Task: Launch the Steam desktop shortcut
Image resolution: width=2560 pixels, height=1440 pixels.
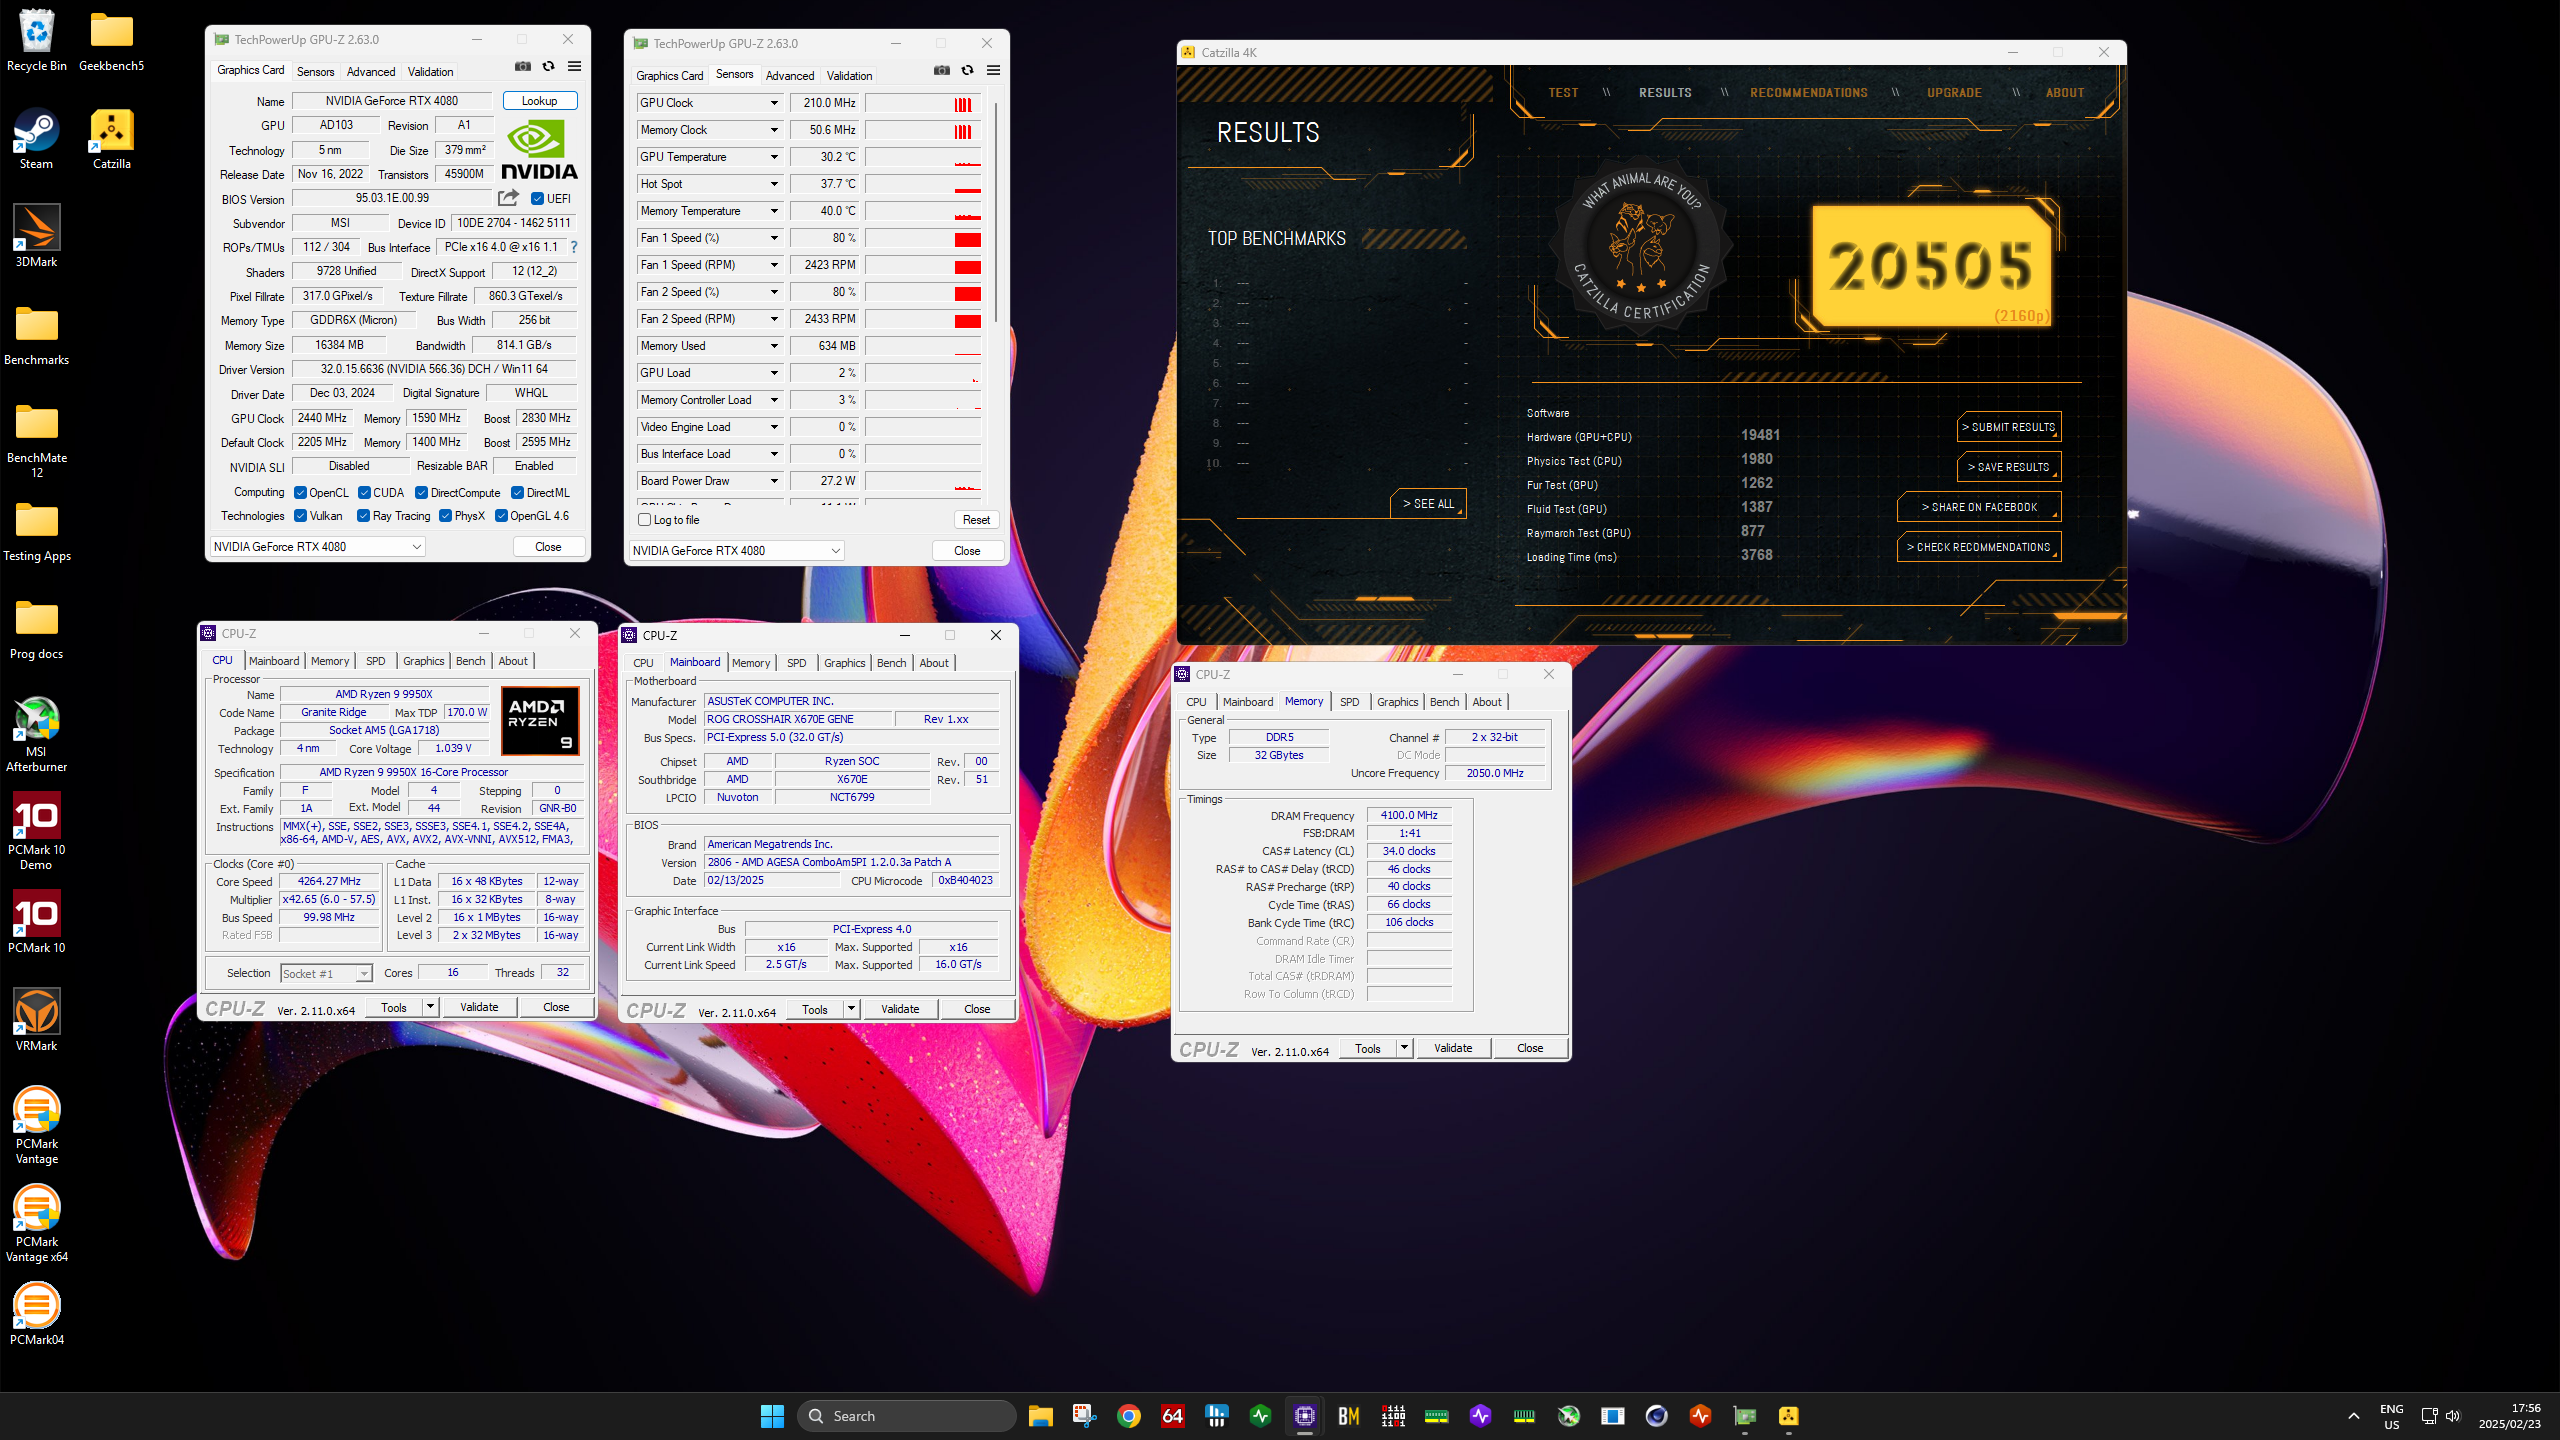Action: (37, 138)
